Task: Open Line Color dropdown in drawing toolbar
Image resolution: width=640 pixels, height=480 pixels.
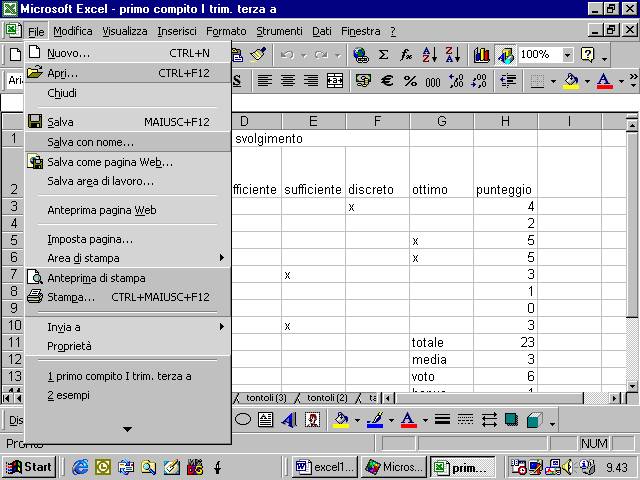Action: [391, 420]
